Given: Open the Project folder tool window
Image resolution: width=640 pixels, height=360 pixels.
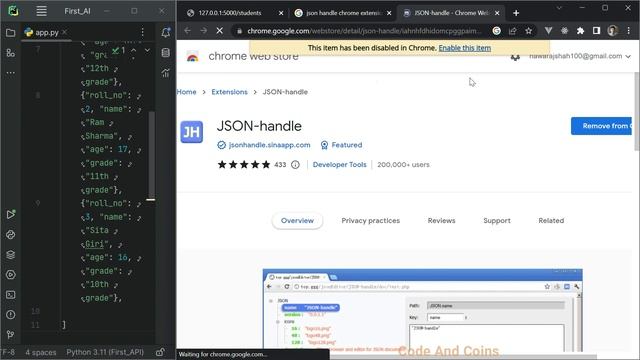Looking at the screenshot, I should pyautogui.click(x=11, y=33).
